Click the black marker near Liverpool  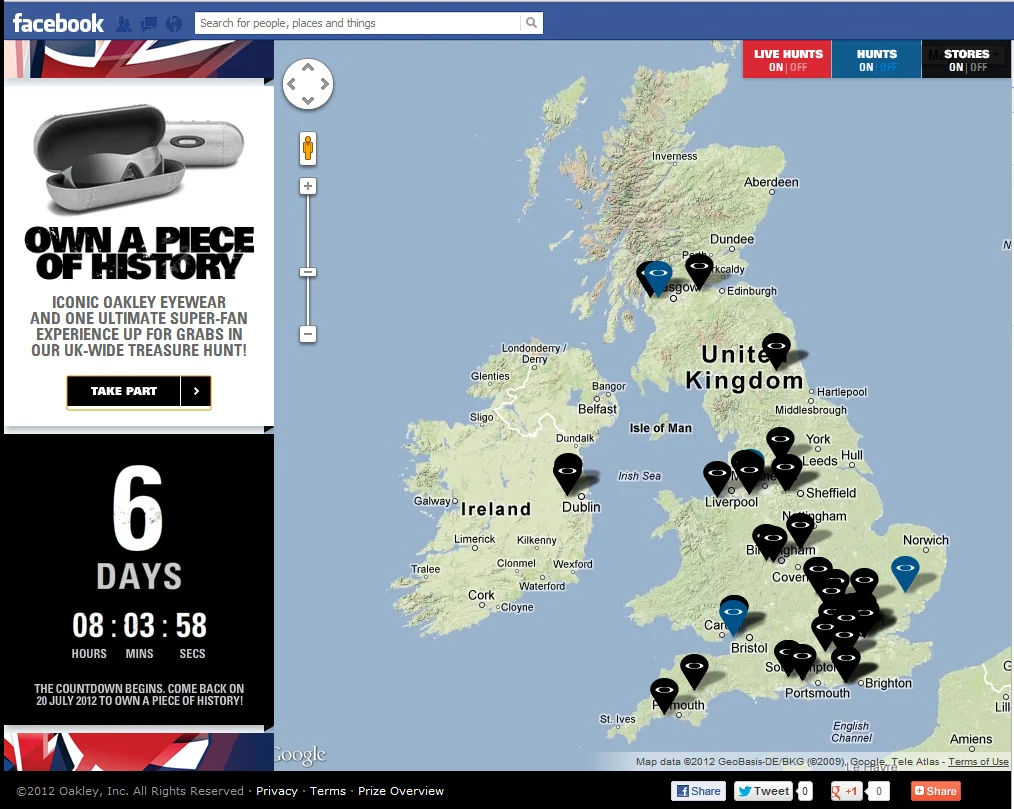click(717, 477)
